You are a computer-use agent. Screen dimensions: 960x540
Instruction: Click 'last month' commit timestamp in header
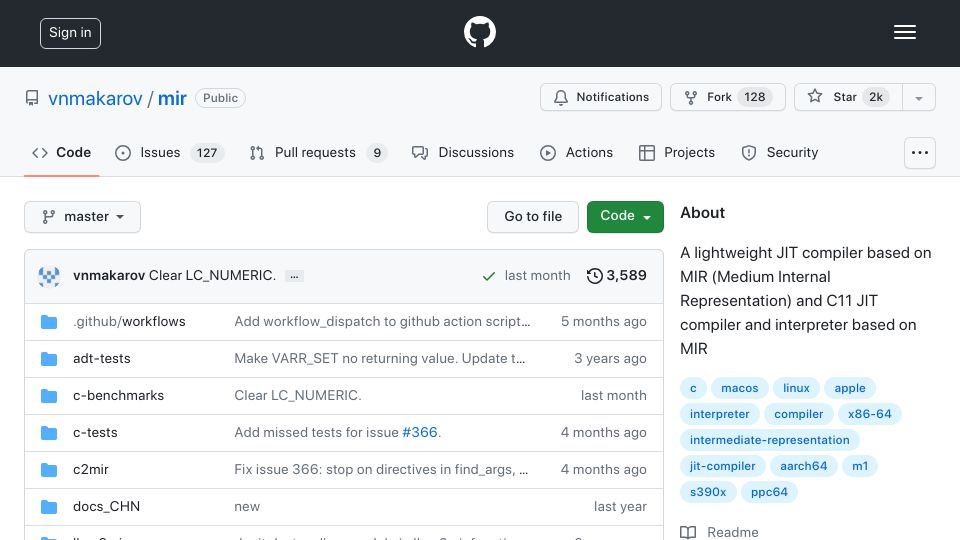coord(537,276)
